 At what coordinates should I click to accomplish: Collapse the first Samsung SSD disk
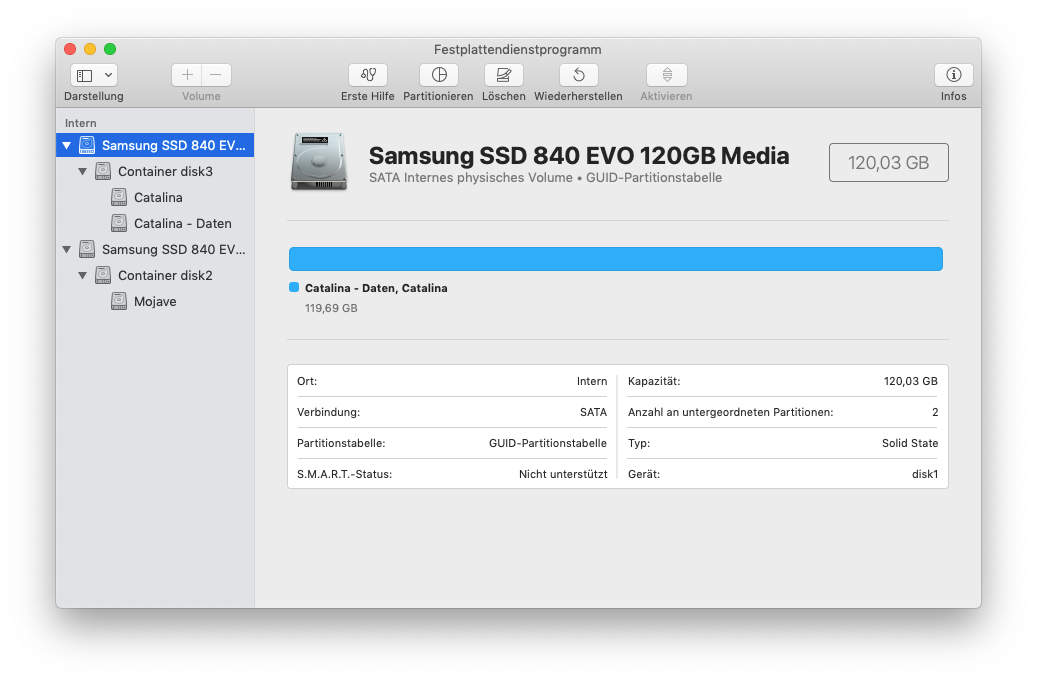(67, 146)
